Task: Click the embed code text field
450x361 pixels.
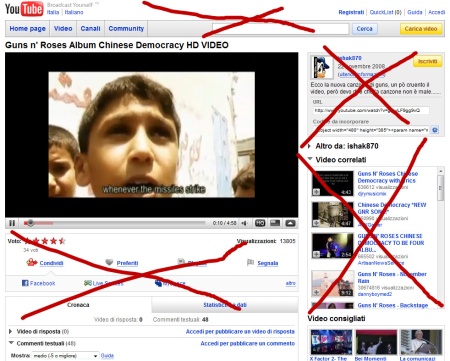Action: pos(371,130)
